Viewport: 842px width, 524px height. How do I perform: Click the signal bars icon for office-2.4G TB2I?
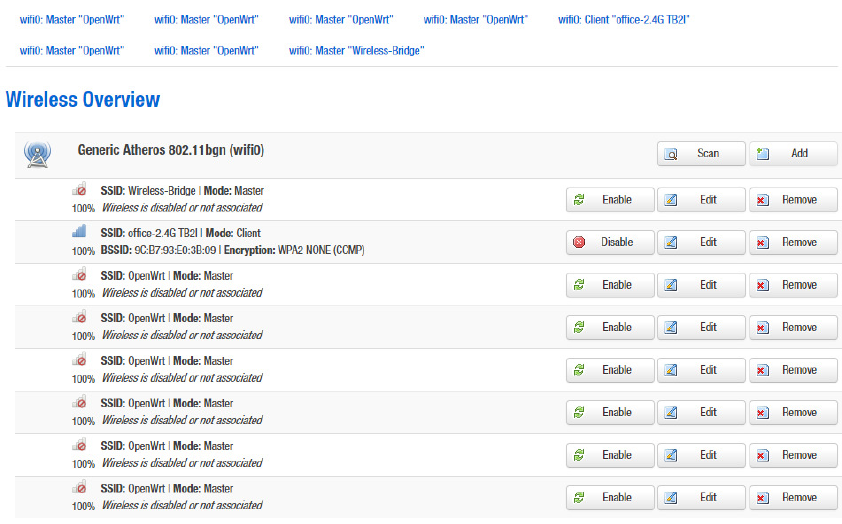click(78, 231)
